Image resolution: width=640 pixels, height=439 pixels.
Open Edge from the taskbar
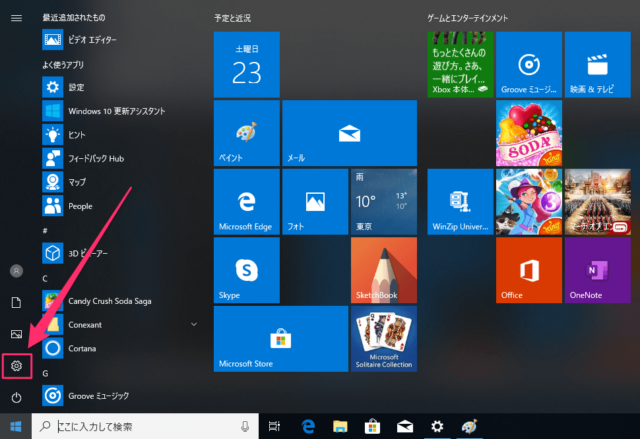(308, 426)
